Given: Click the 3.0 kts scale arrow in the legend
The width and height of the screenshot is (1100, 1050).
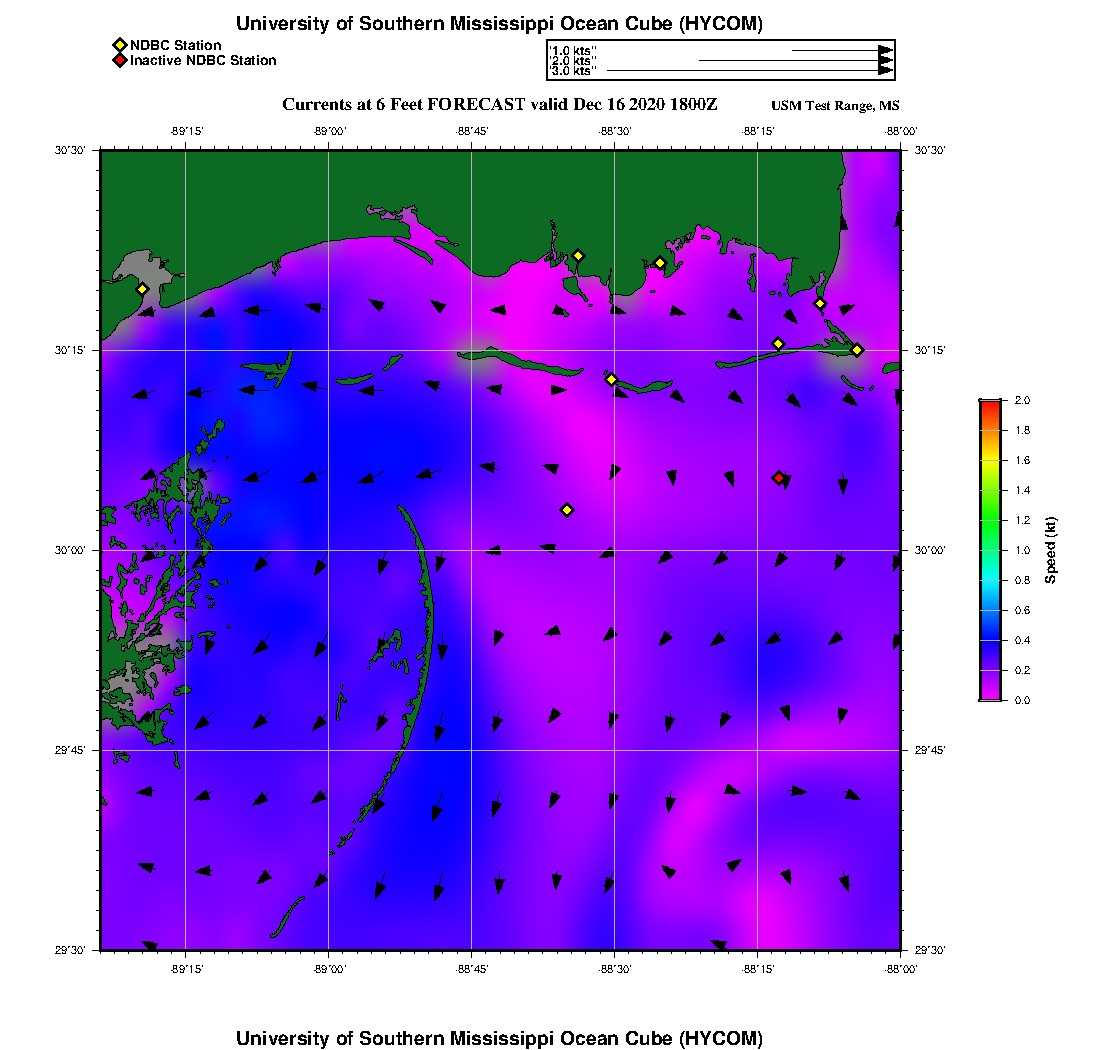Looking at the screenshot, I should click(750, 71).
